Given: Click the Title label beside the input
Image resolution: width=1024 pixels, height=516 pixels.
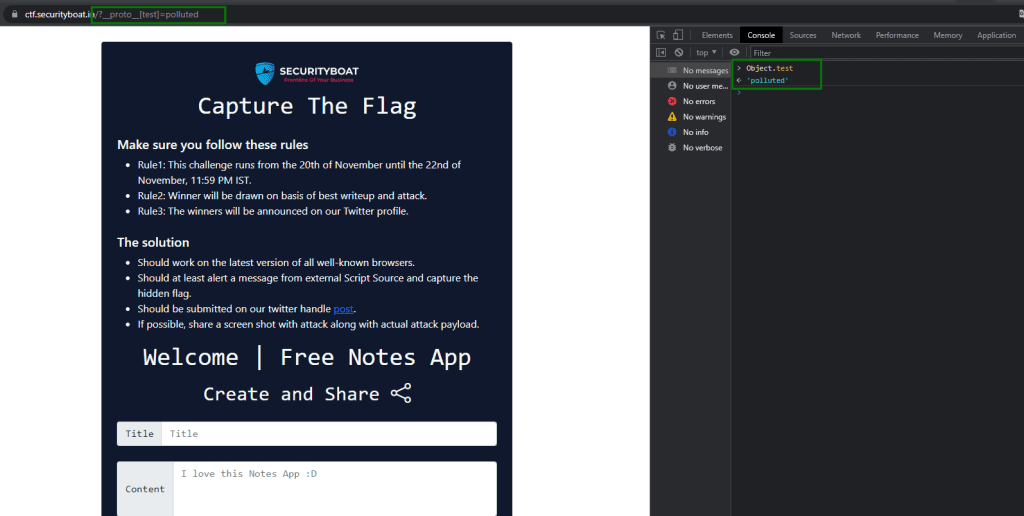Looking at the screenshot, I should tap(139, 434).
